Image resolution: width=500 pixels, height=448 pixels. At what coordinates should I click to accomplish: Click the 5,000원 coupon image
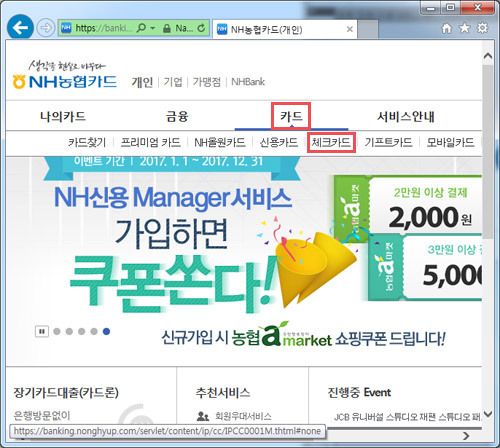click(425, 267)
